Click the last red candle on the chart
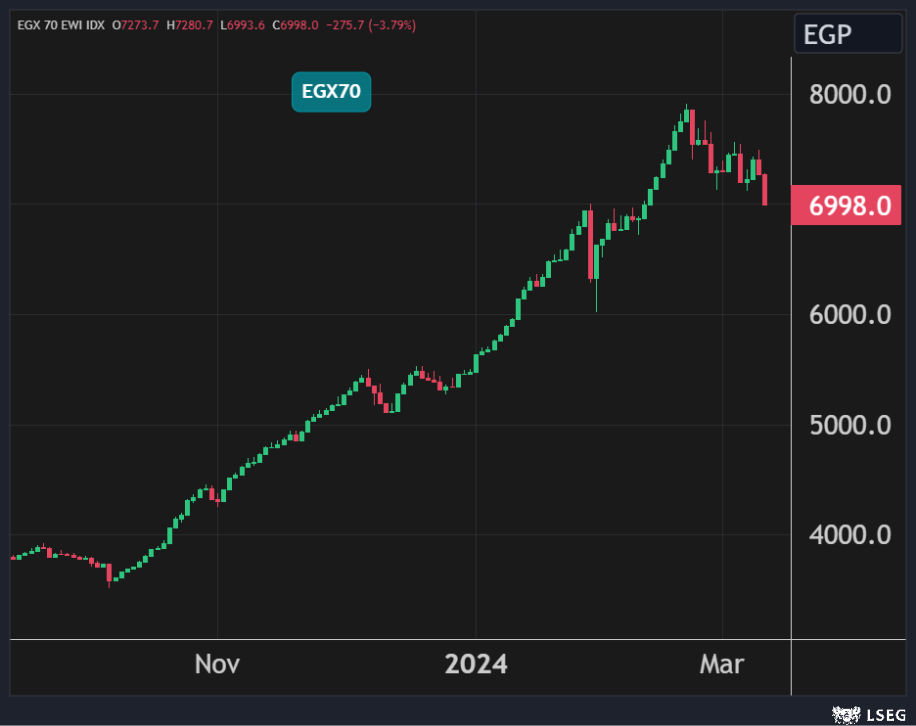This screenshot has height=726, width=916. tap(765, 189)
